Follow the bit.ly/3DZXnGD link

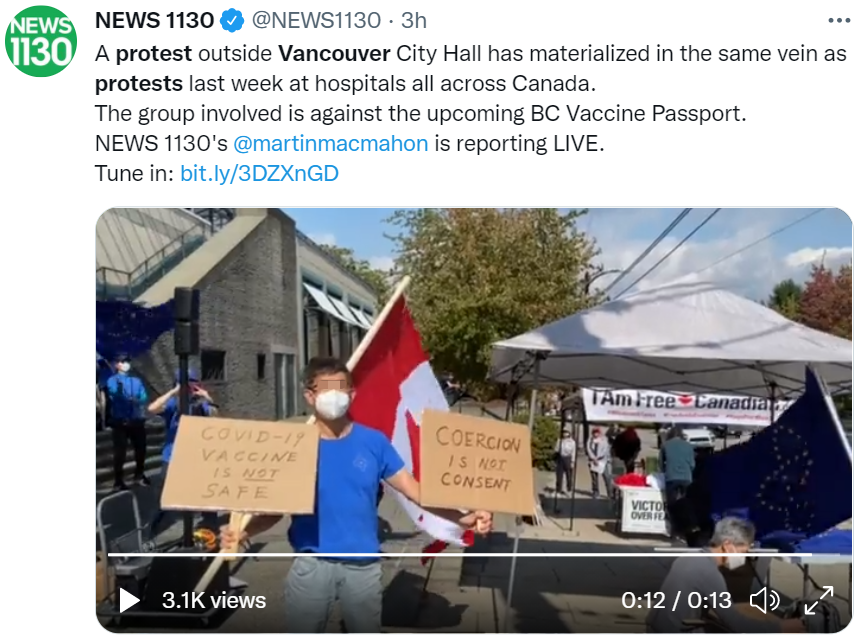tap(259, 174)
